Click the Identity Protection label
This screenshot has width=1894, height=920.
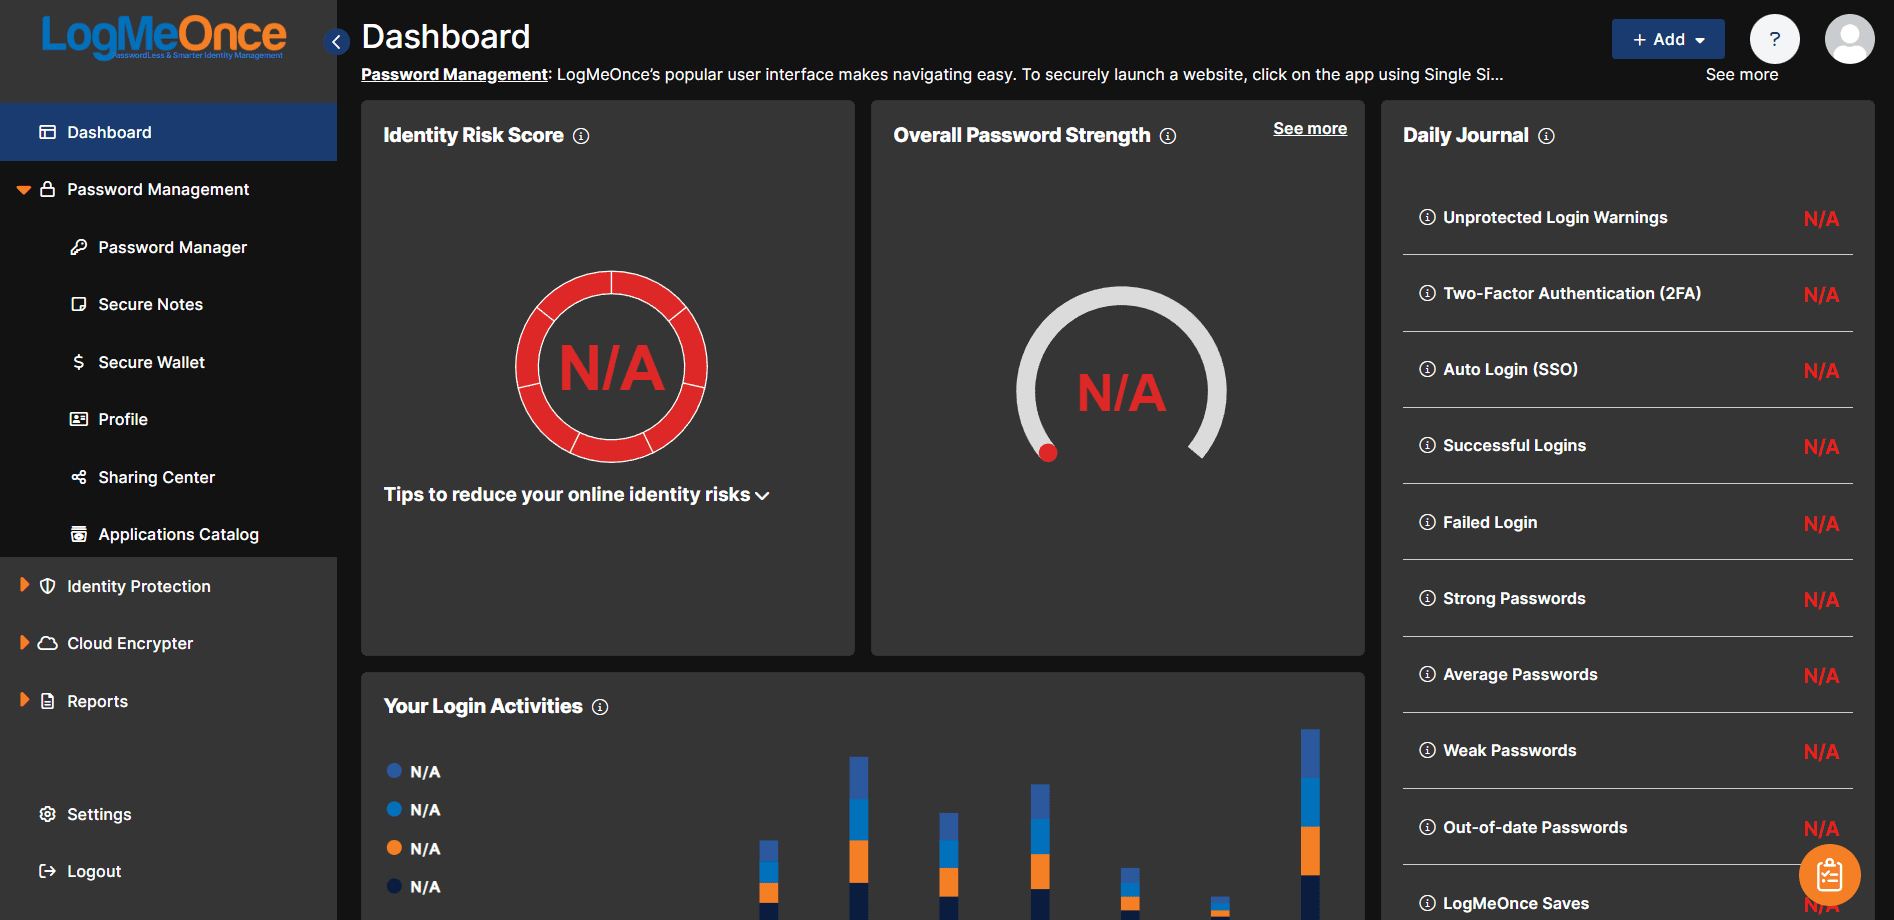click(139, 586)
